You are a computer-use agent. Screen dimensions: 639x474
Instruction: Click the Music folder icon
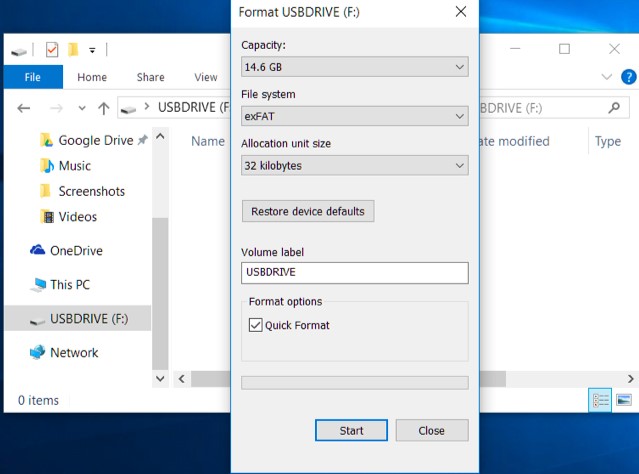(46, 165)
